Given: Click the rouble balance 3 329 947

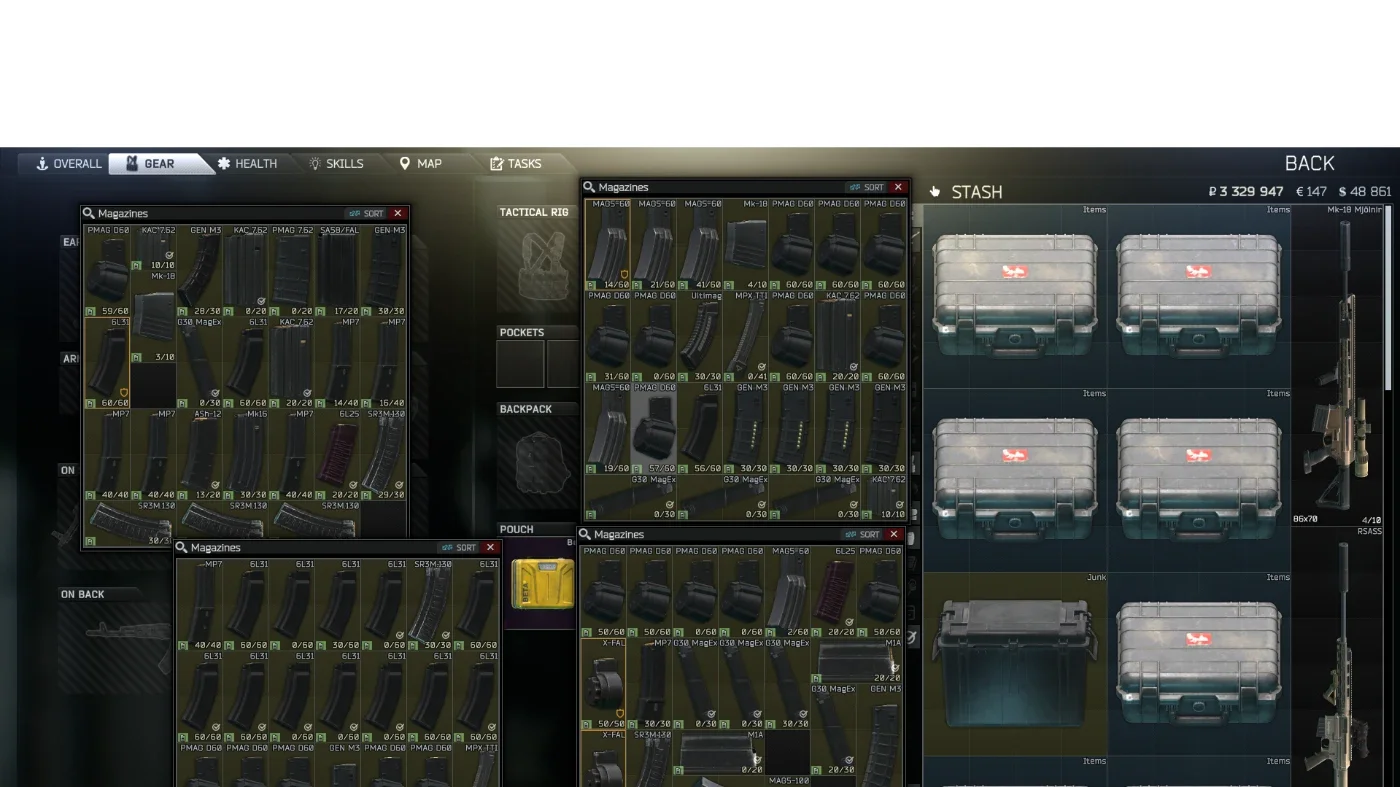Looking at the screenshot, I should 1246,192.
